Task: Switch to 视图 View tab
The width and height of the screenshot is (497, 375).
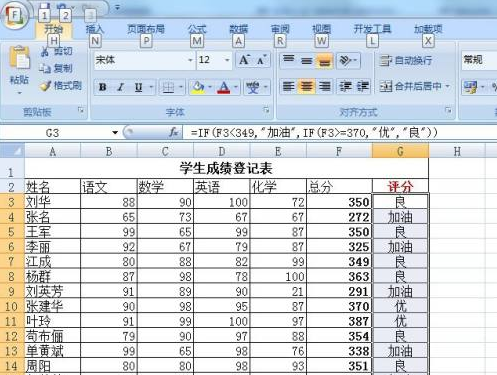Action: click(x=321, y=29)
